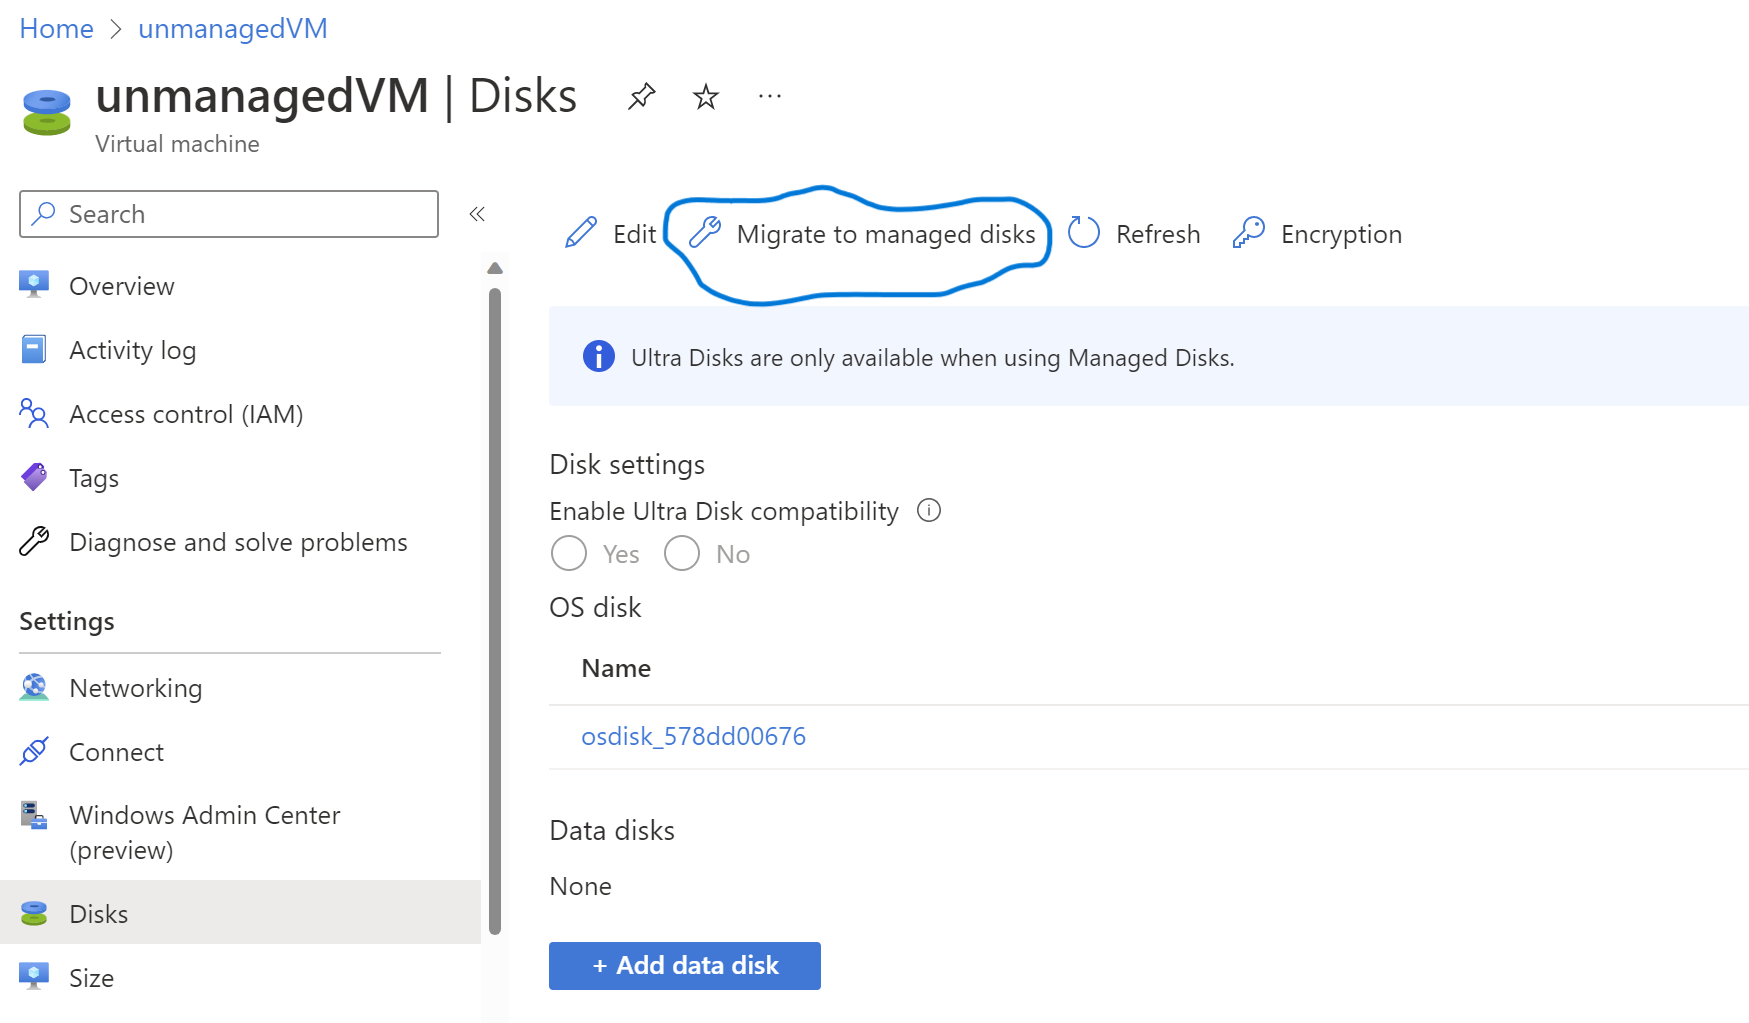Viewport: 1749px width, 1023px height.
Task: Open the Encryption key icon in toolbar
Action: point(1247,233)
